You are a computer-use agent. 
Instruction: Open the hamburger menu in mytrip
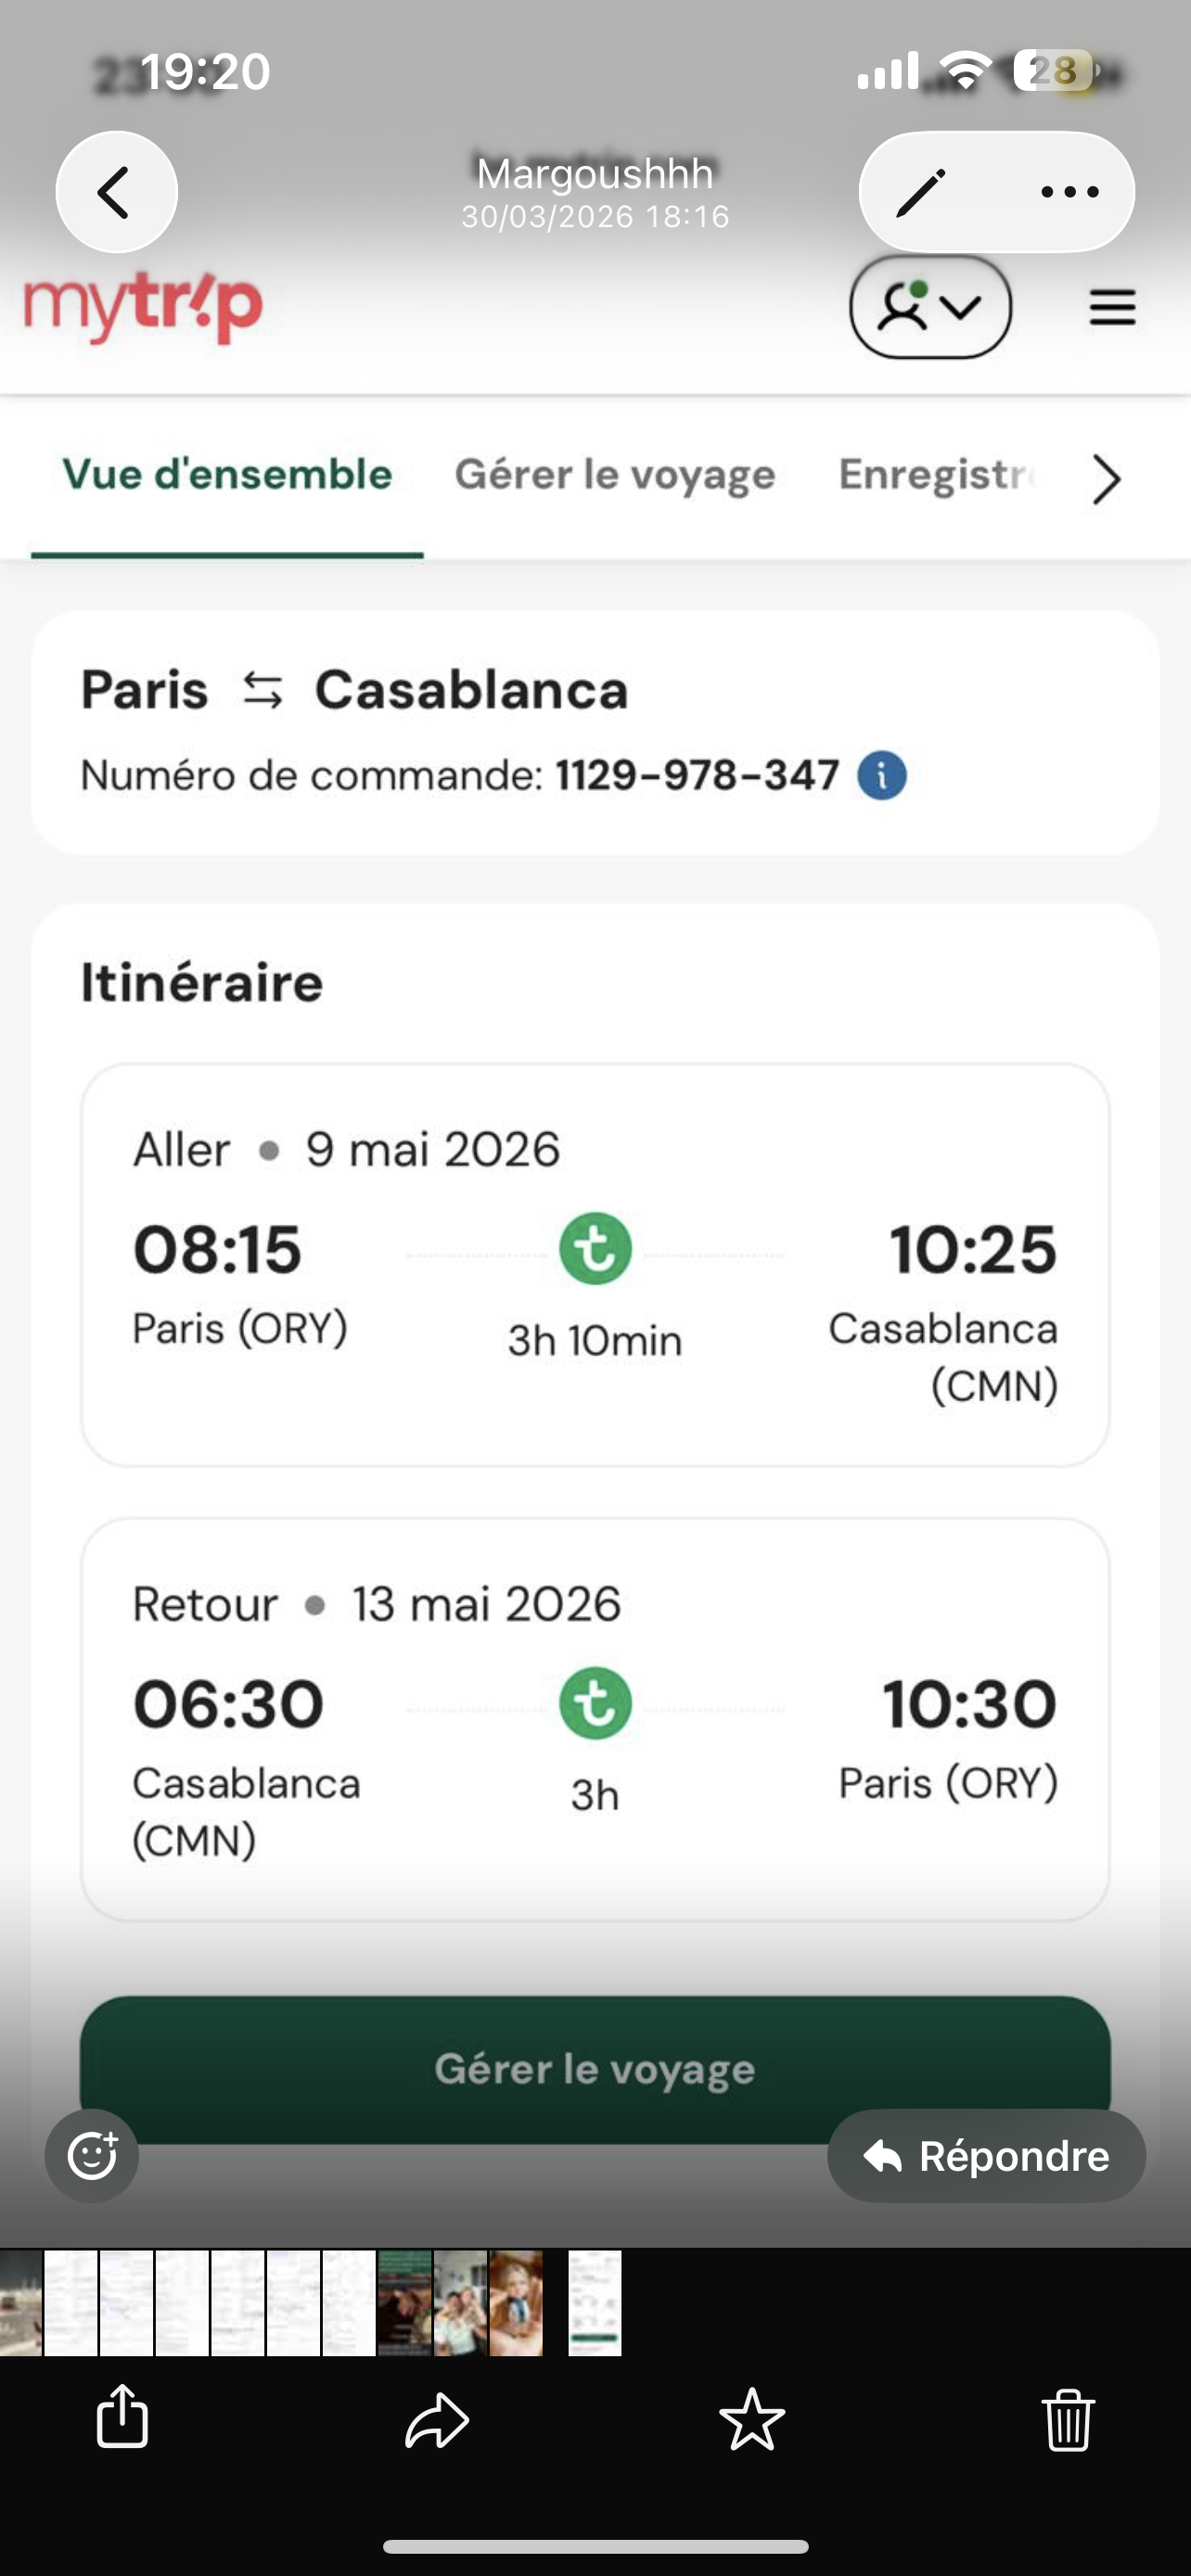(x=1112, y=307)
